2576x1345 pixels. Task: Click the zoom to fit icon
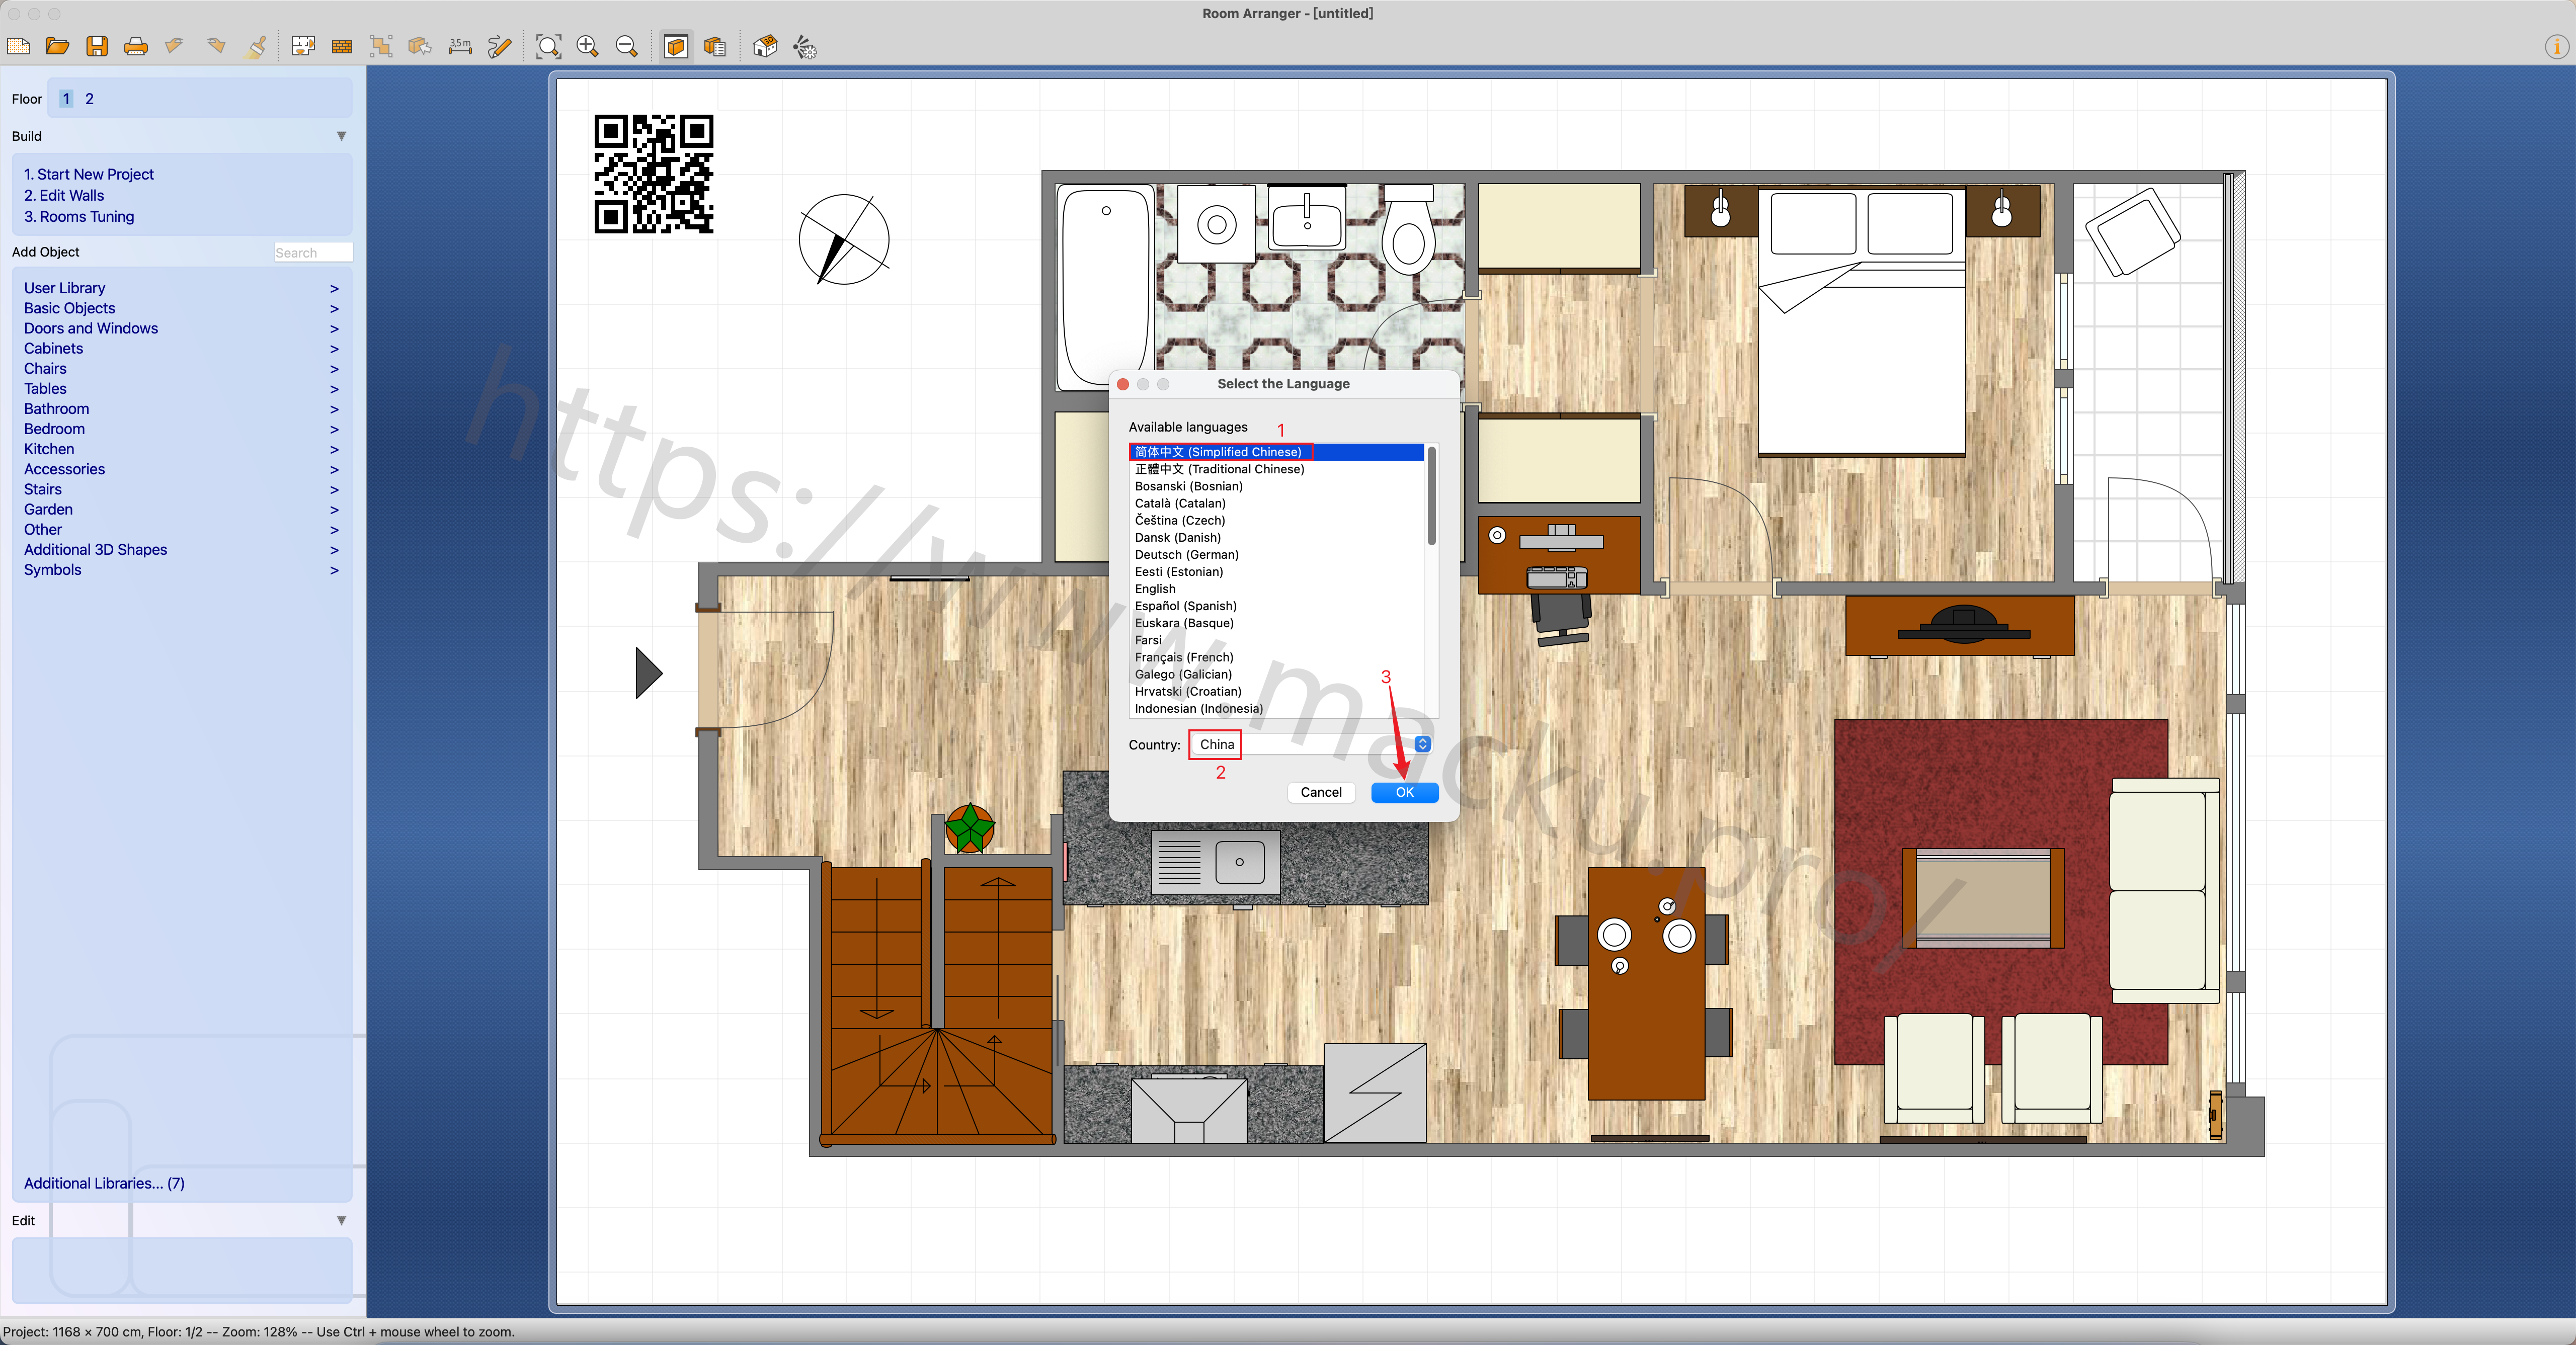(548, 47)
